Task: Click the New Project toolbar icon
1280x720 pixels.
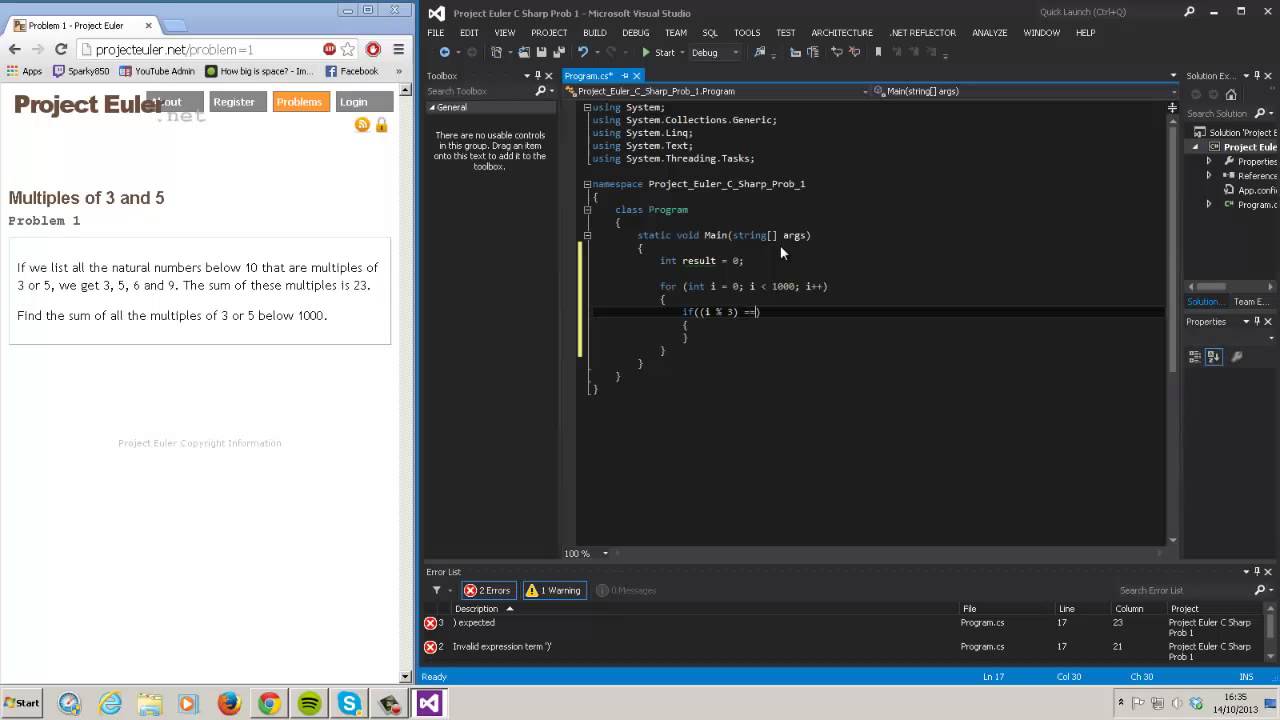Action: pyautogui.click(x=496, y=52)
